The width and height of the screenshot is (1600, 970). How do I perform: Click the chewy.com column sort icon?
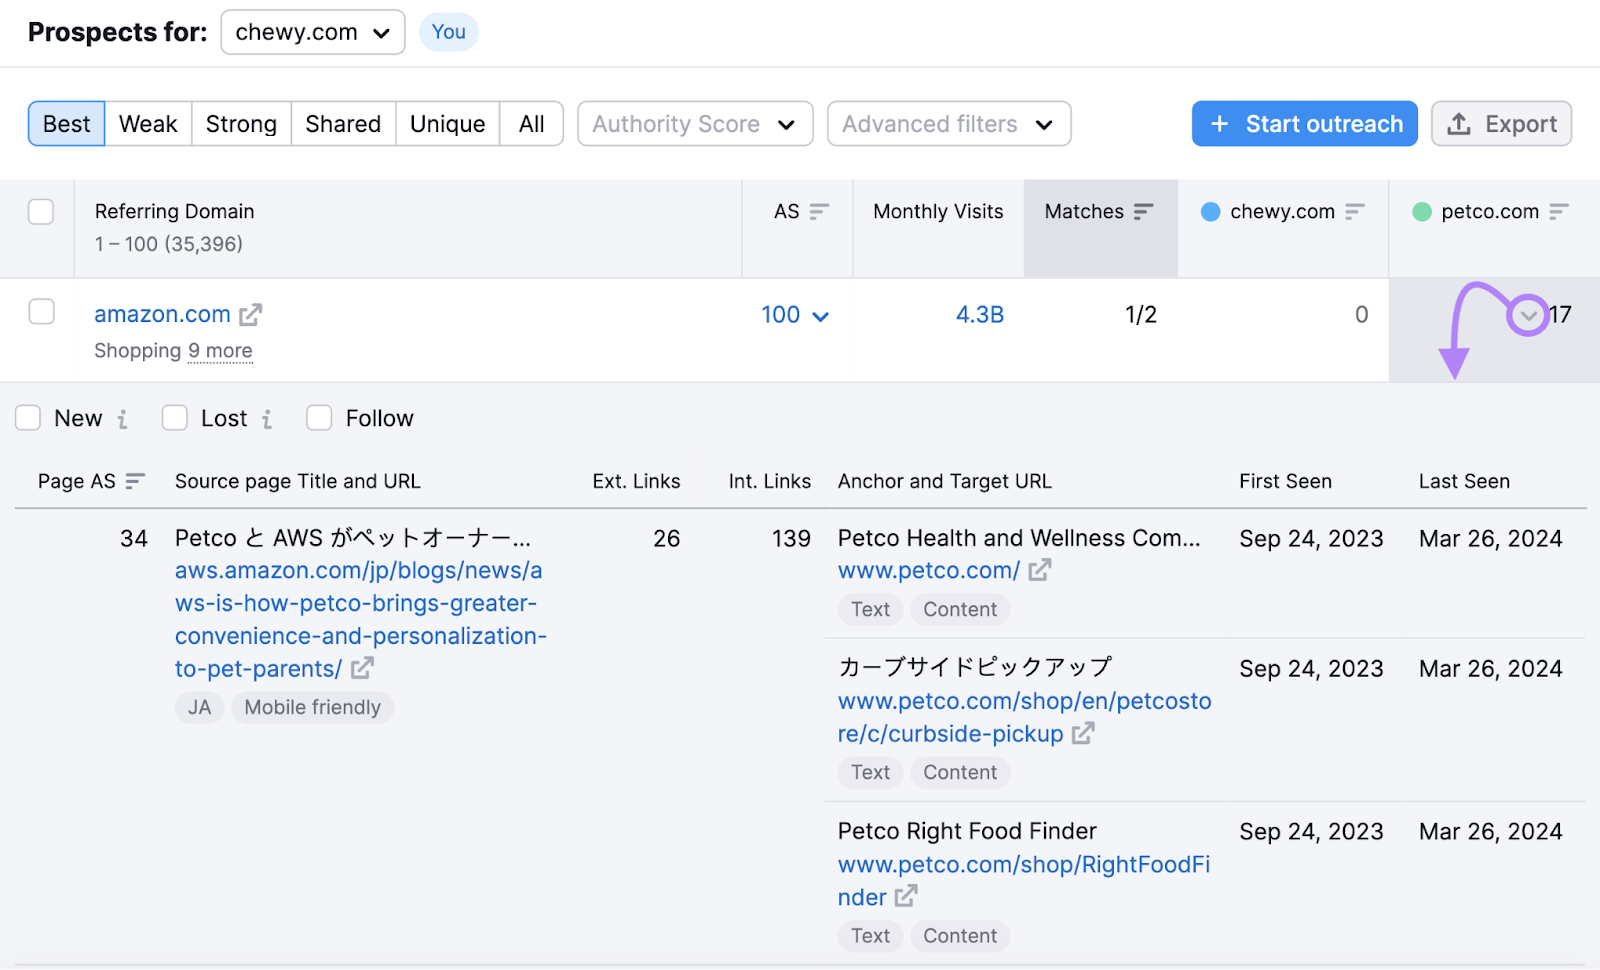click(1354, 212)
